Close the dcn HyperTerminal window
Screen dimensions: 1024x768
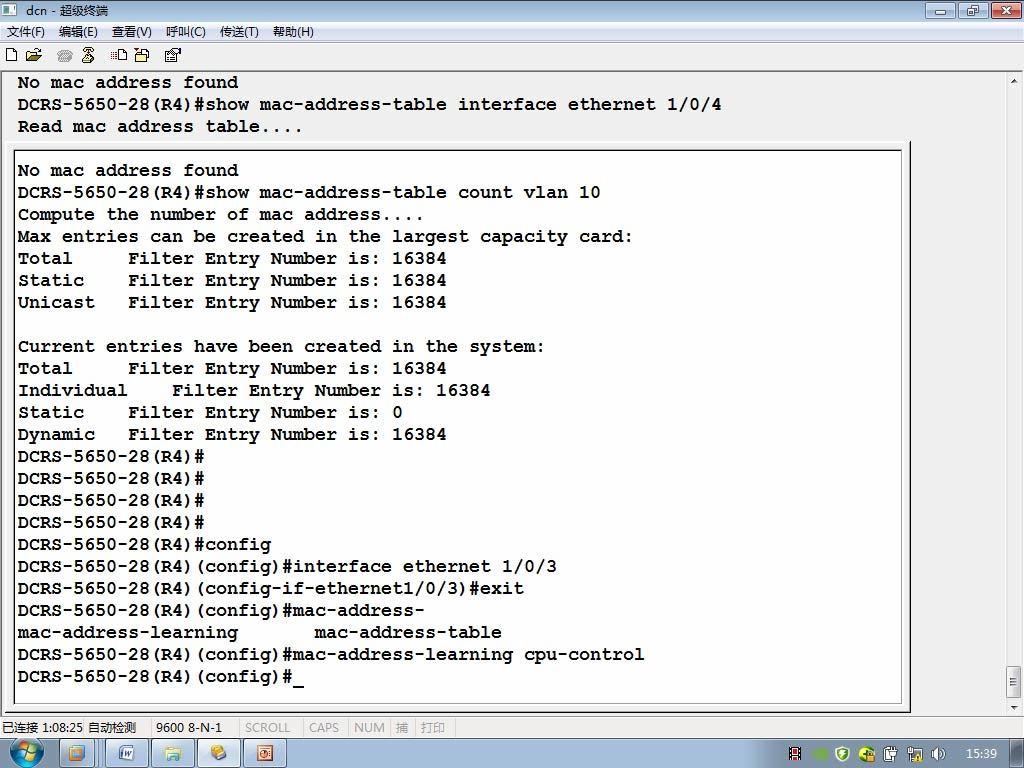(x=1006, y=10)
